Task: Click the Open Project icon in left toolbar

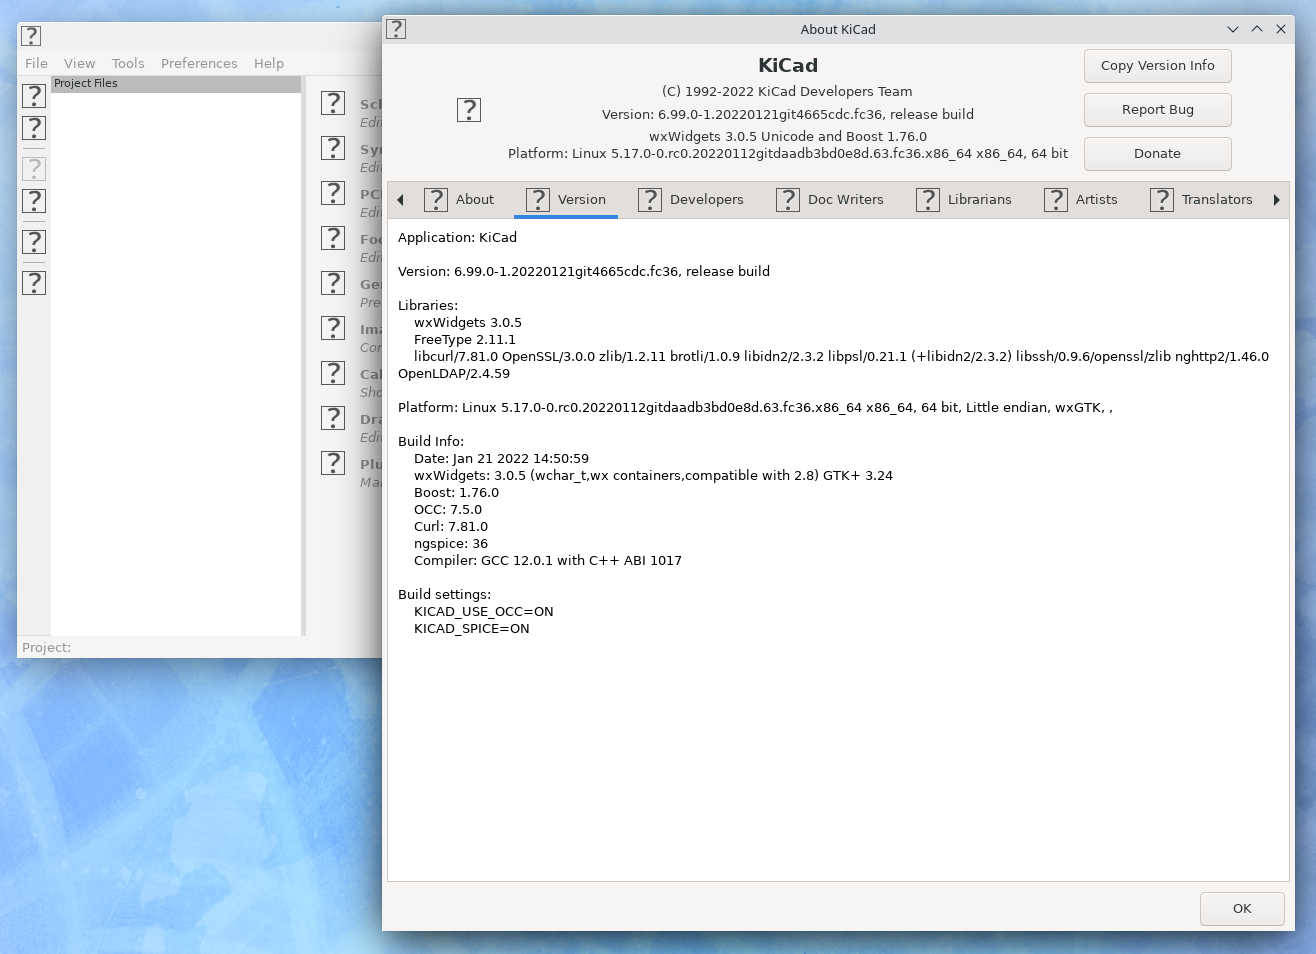Action: 34,128
